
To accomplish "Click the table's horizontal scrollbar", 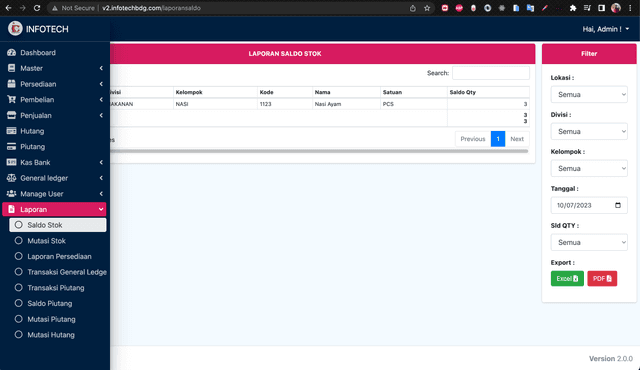I will (x=319, y=151).
